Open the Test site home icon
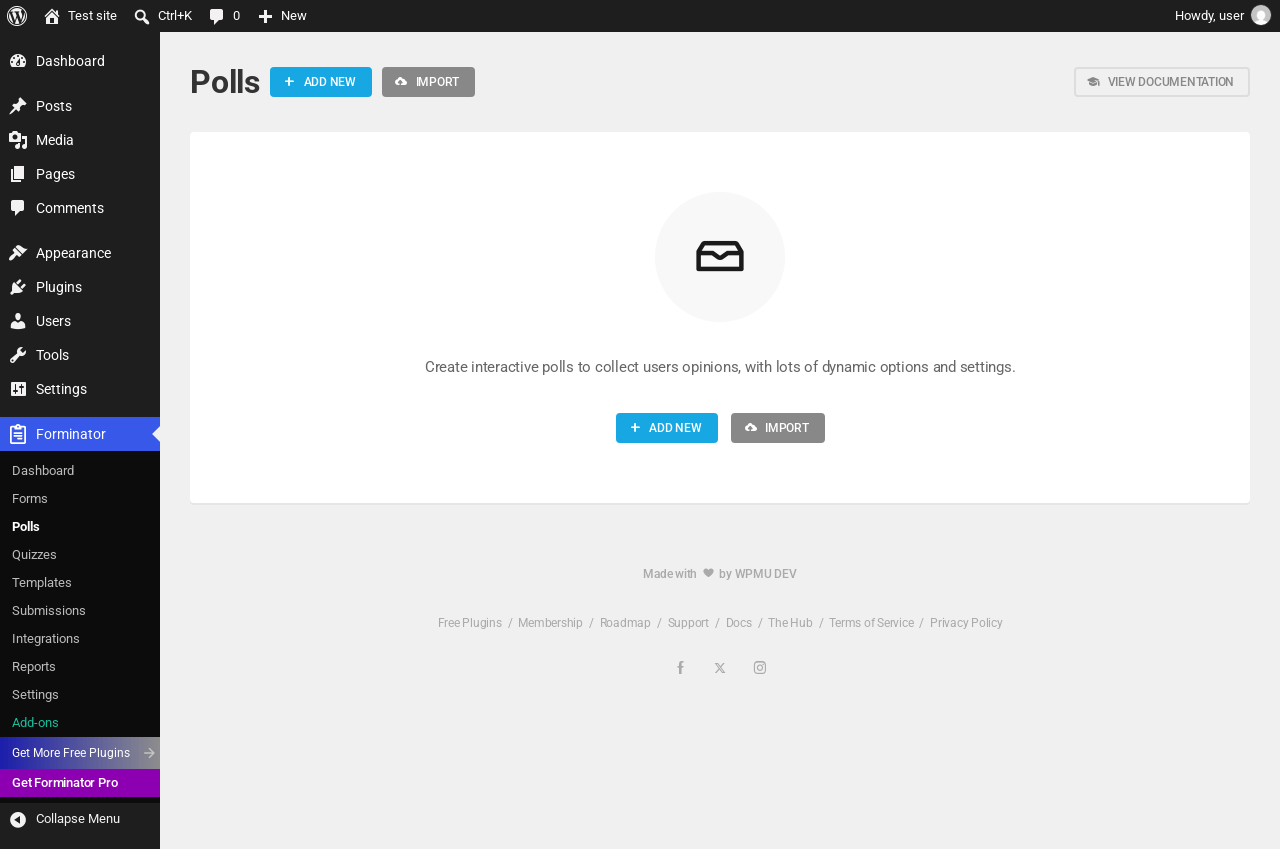The height and width of the screenshot is (849, 1280). click(52, 16)
